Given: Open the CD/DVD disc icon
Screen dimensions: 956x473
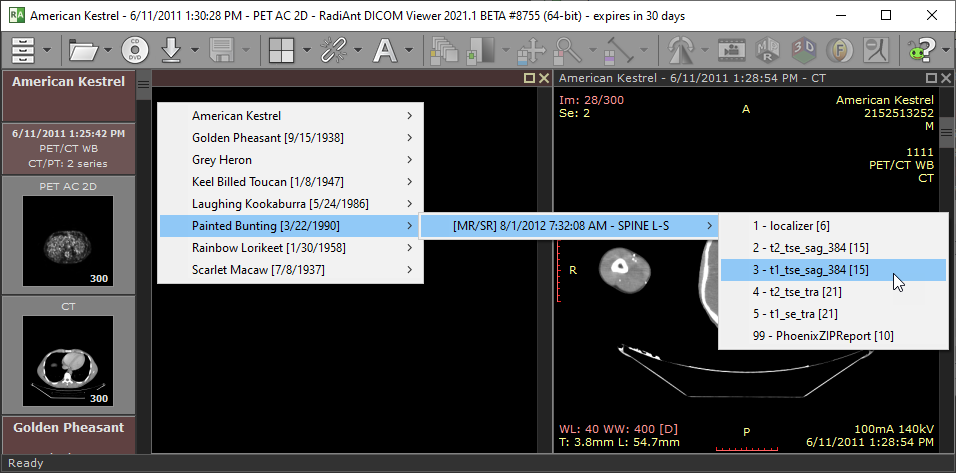Looking at the screenshot, I should (135, 50).
